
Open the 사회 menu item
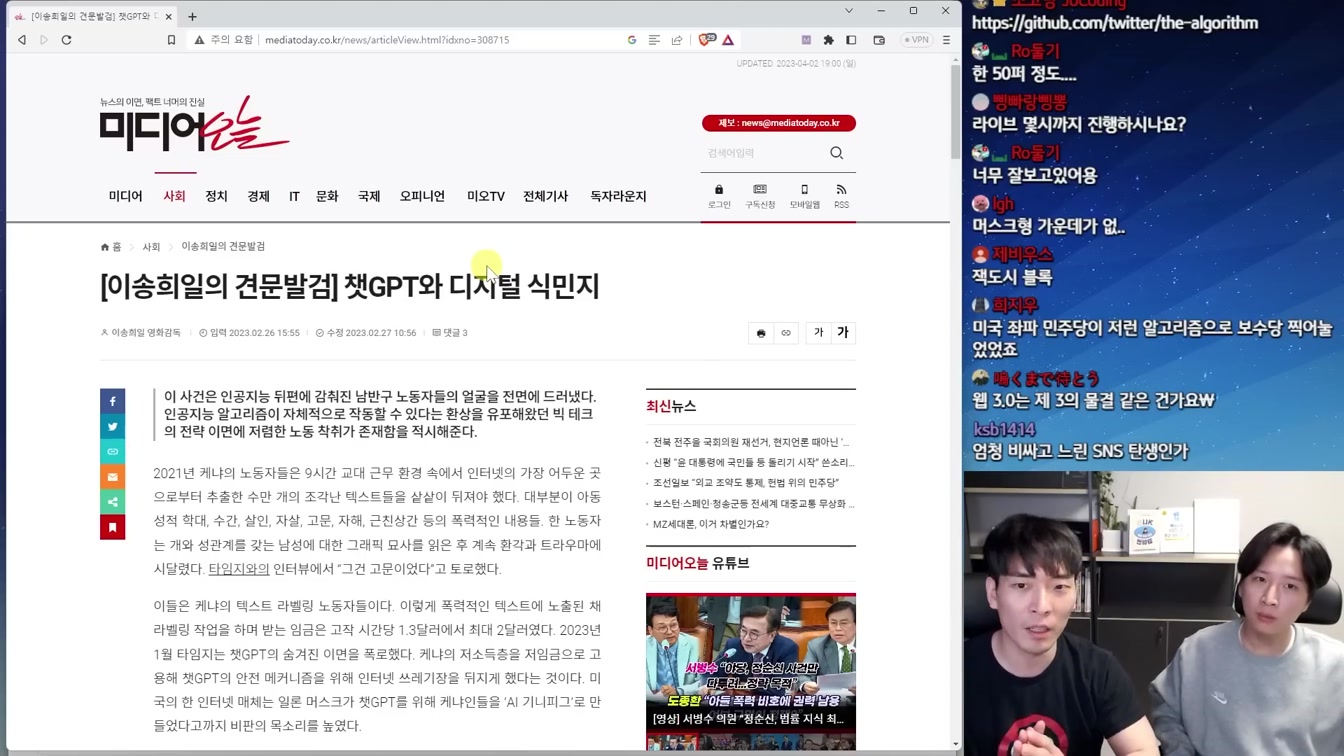tap(174, 196)
